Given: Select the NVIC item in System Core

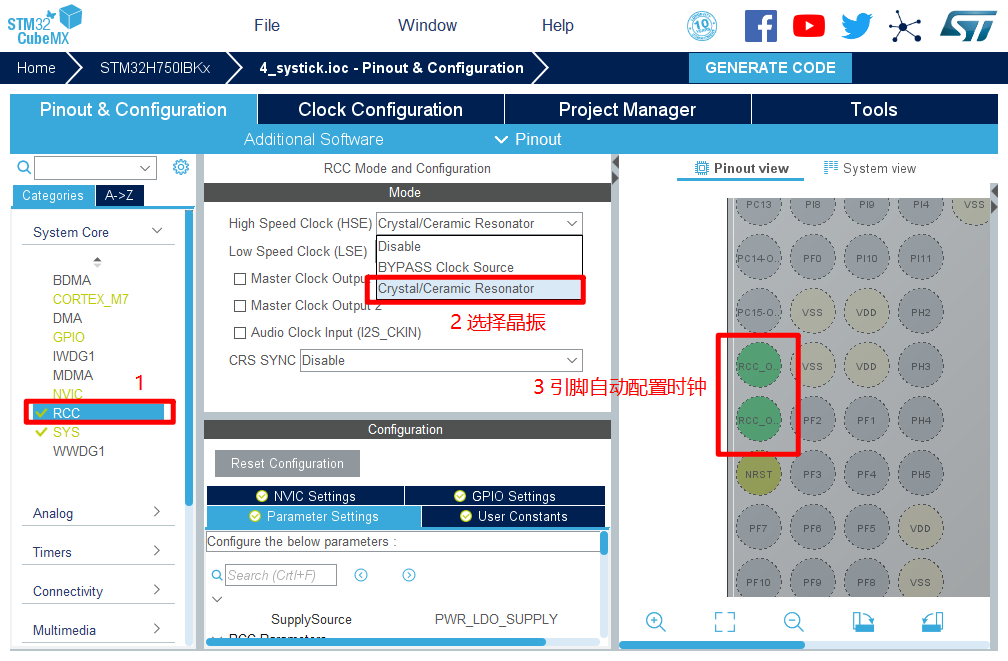Looking at the screenshot, I should click(68, 394).
